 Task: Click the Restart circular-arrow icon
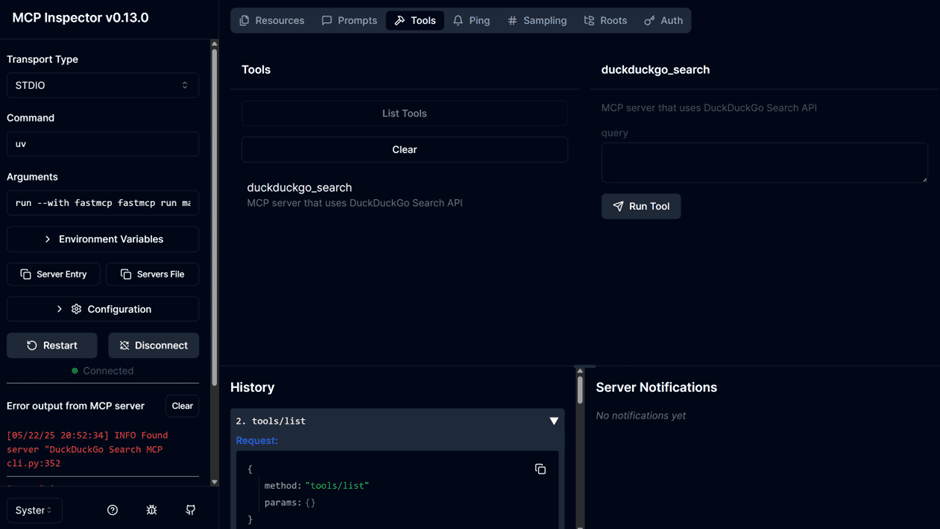(32, 345)
